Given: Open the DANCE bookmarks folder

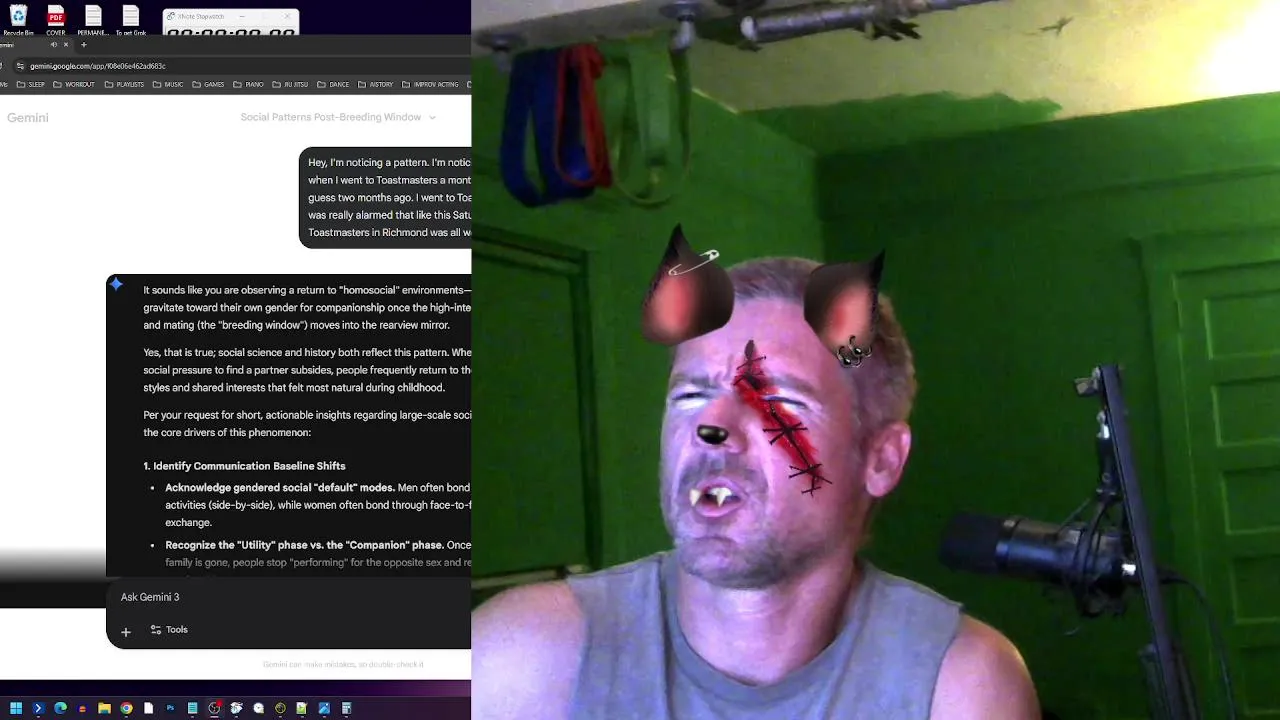Looking at the screenshot, I should [x=333, y=84].
